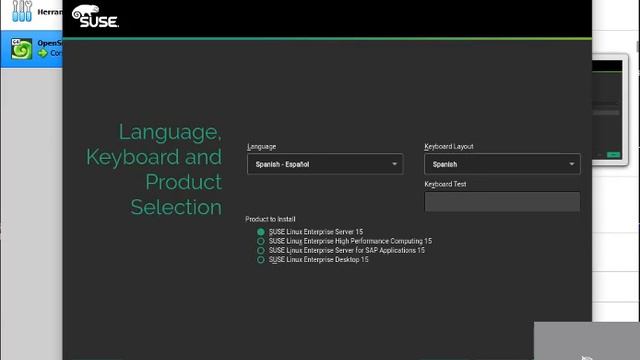Click the Product to Install label
640x360 pixels.
(x=270, y=219)
